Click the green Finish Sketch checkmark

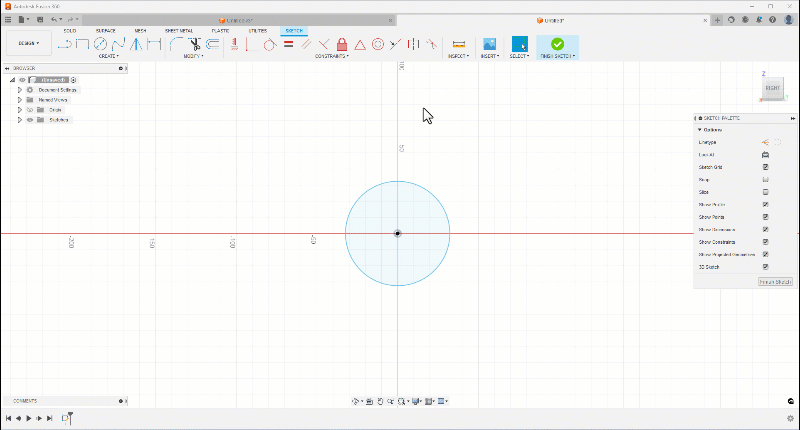point(557,44)
